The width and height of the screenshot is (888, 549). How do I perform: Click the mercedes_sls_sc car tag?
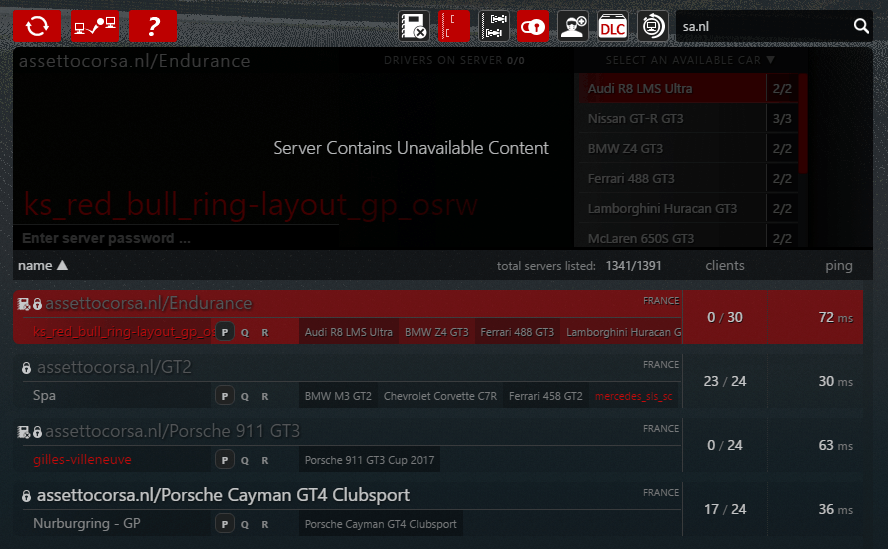tap(634, 396)
